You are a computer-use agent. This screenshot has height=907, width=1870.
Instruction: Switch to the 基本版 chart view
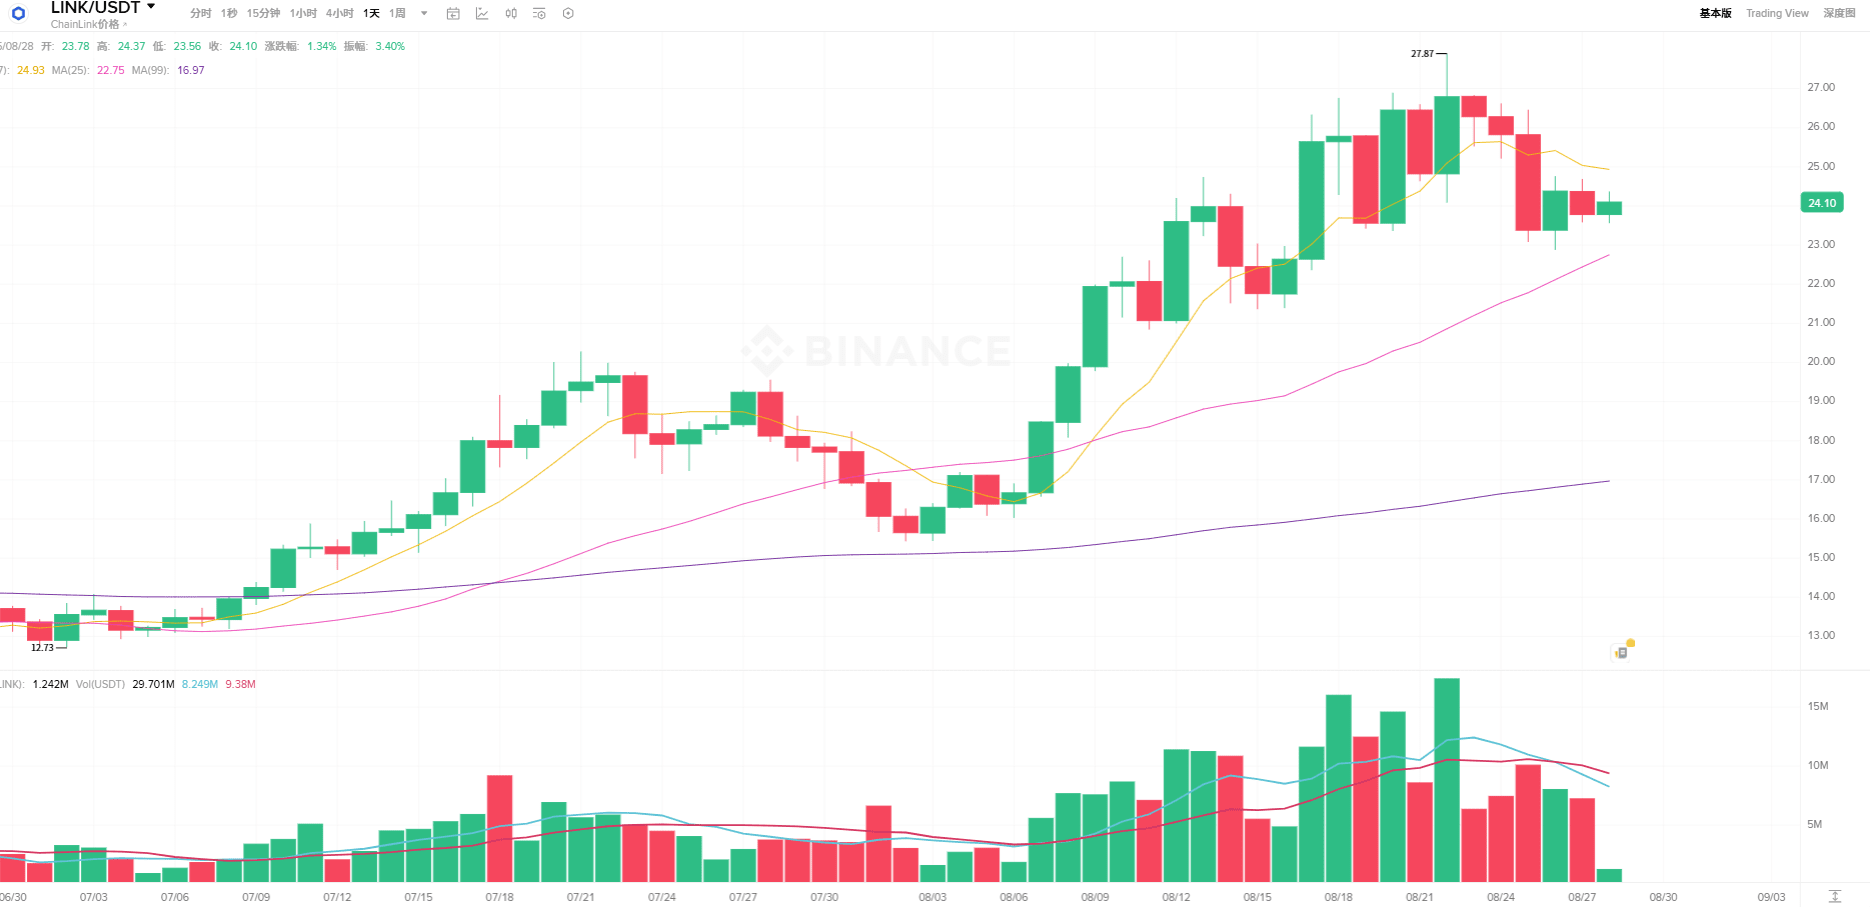(x=1715, y=14)
